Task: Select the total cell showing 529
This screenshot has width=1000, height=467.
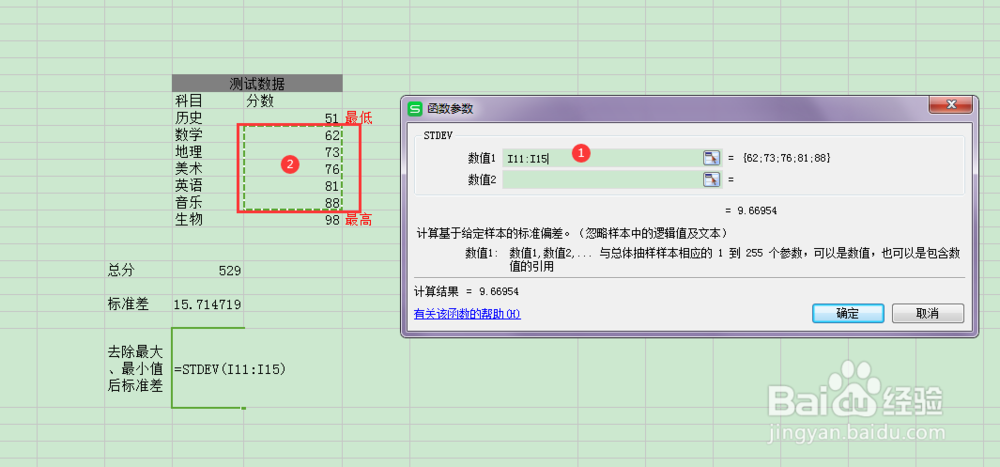Action: click(208, 271)
